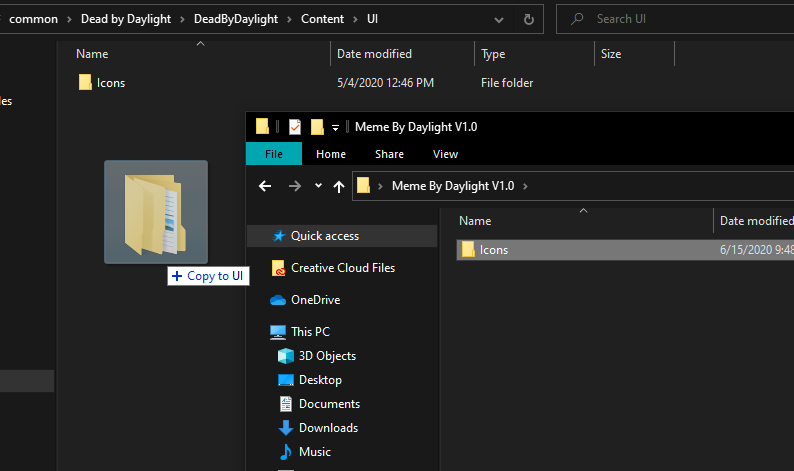Click the 6/15/2020 date cell of Icons
This screenshot has width=794, height=471.
(x=757, y=250)
